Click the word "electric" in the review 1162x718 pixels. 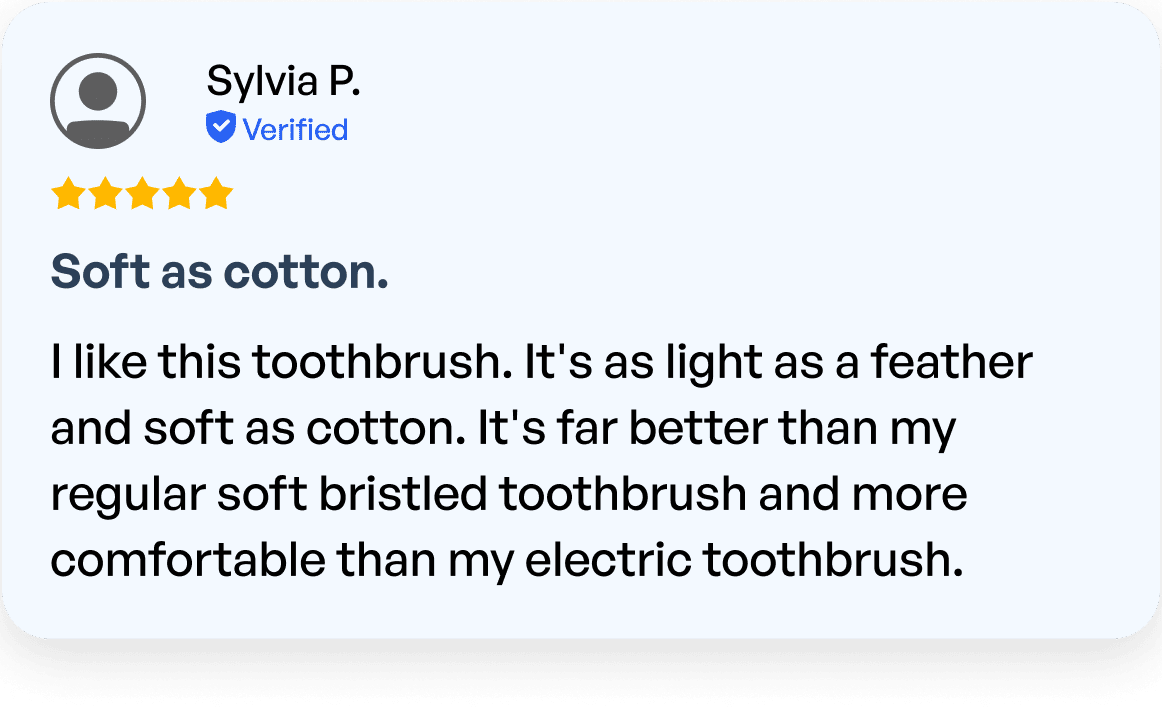(608, 560)
